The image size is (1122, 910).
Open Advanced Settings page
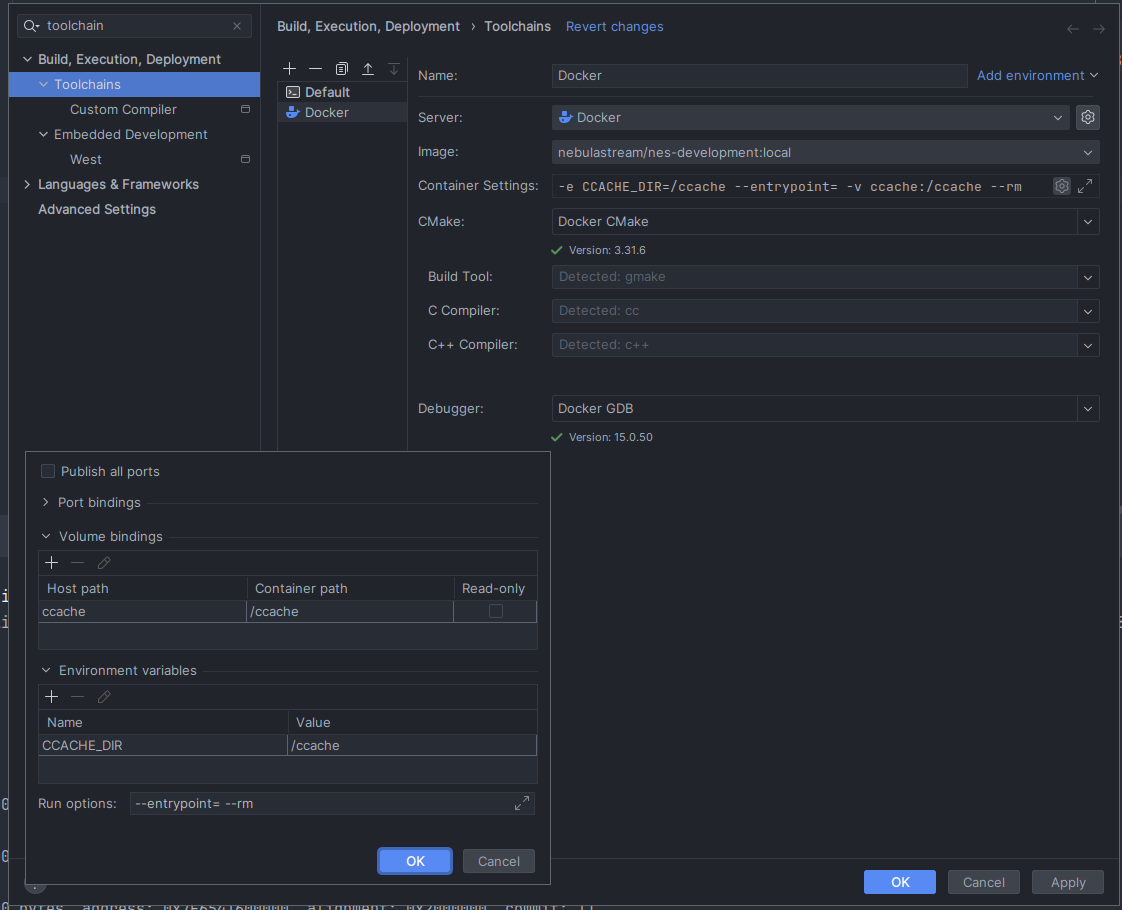click(x=97, y=209)
